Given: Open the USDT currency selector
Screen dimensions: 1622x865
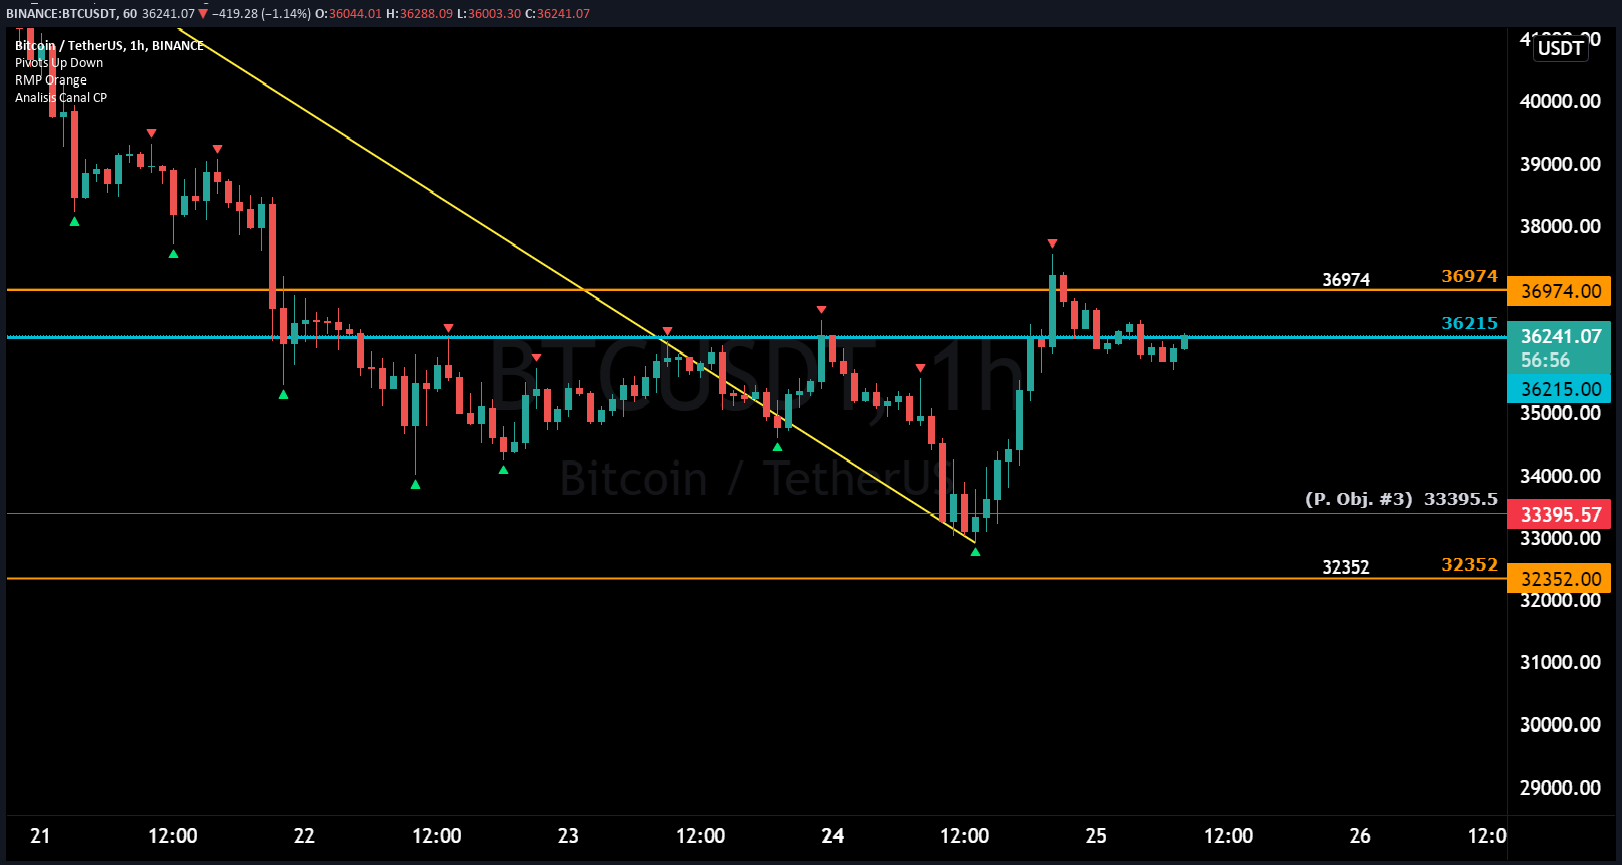Looking at the screenshot, I should pyautogui.click(x=1560, y=48).
